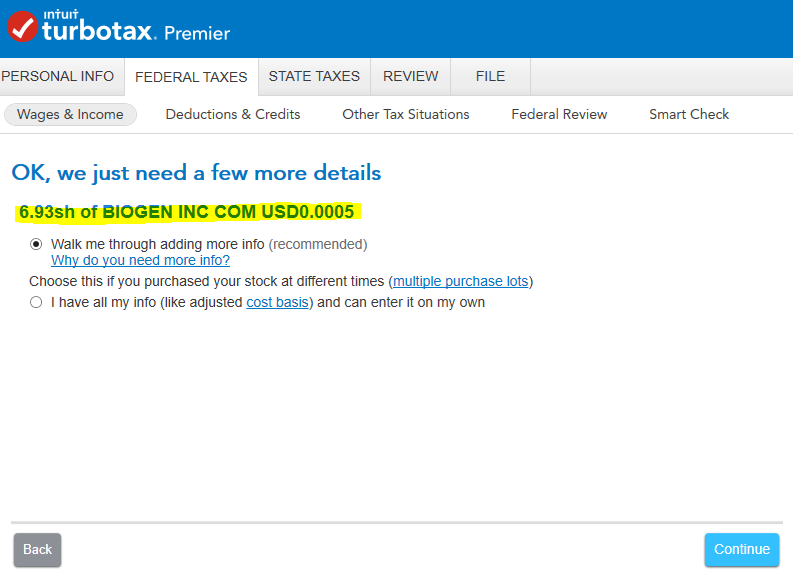Select the FILE tab
This screenshot has height=585, width=793.
tap(490, 76)
